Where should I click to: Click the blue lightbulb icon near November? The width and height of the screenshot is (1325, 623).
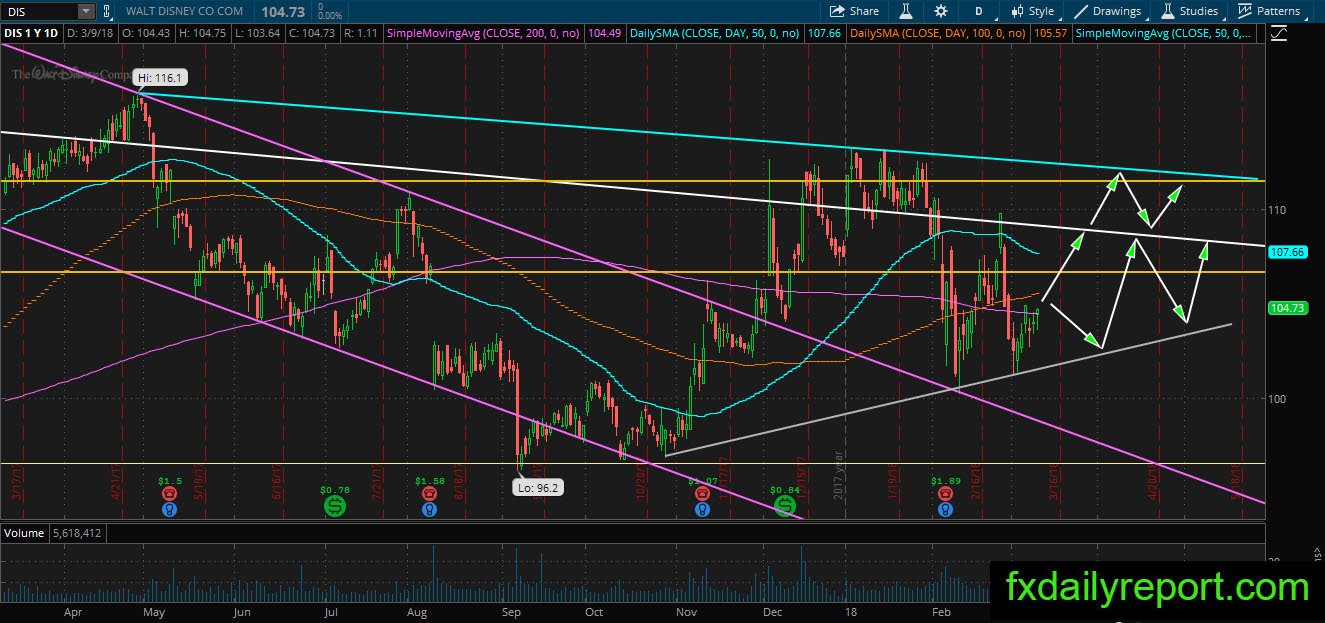pyautogui.click(x=703, y=509)
